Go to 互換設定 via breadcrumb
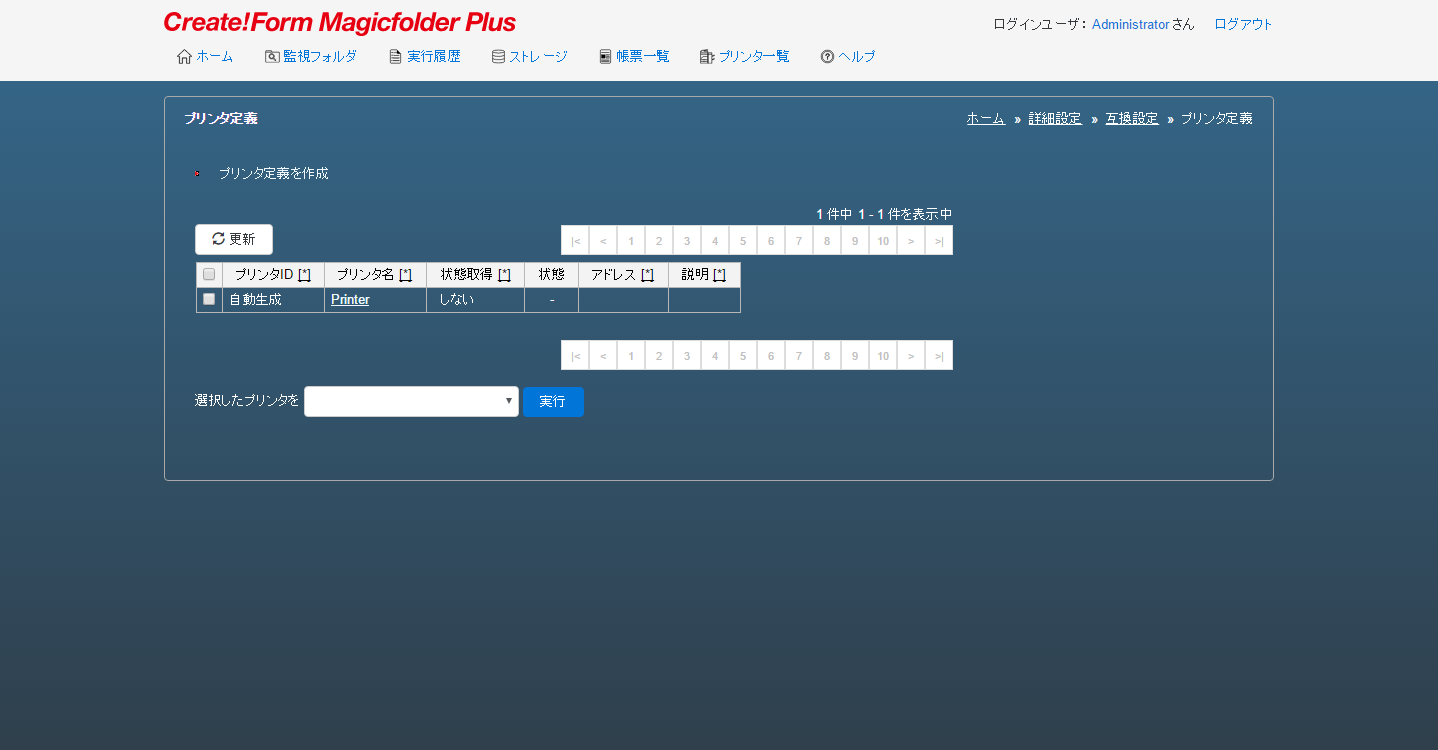 pyautogui.click(x=1132, y=118)
